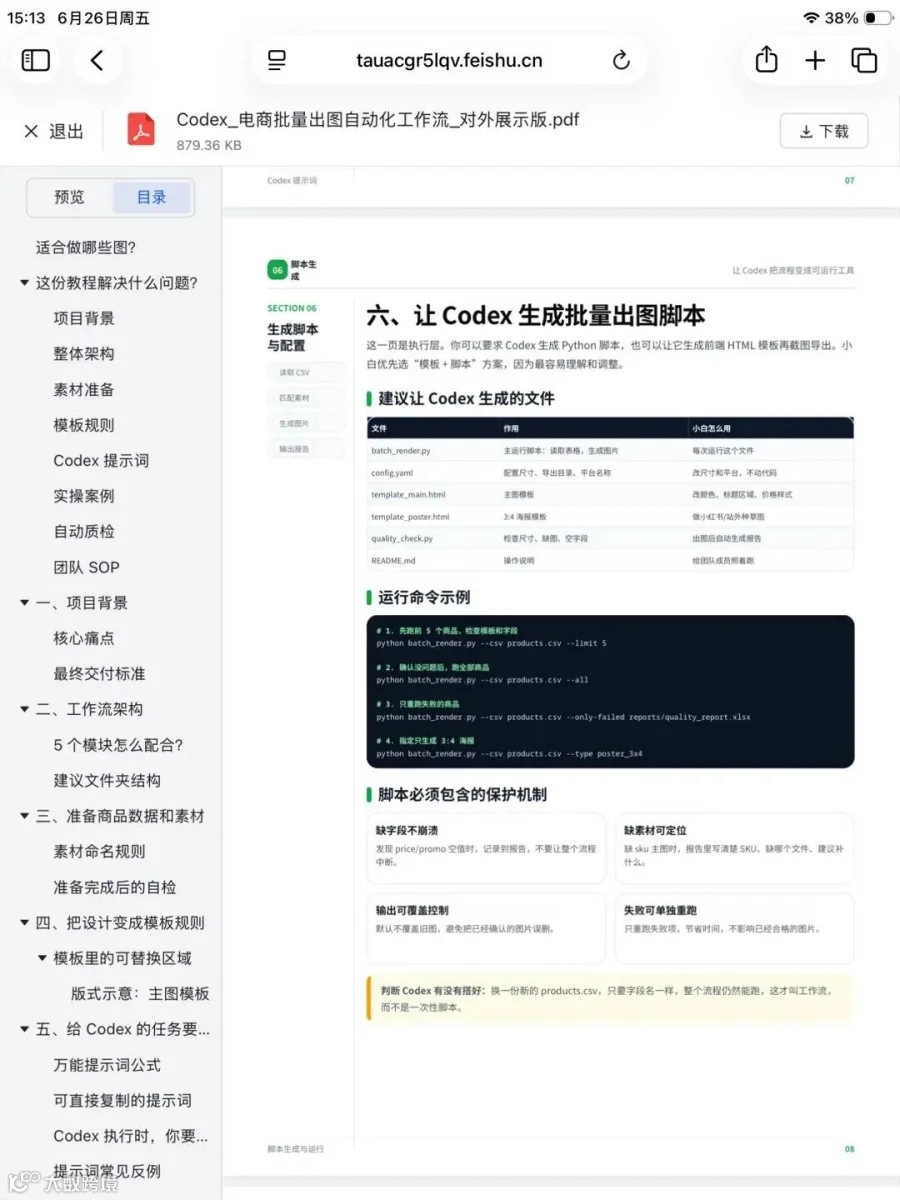Open 可直接复制的提示词 outline entry

click(x=122, y=1100)
